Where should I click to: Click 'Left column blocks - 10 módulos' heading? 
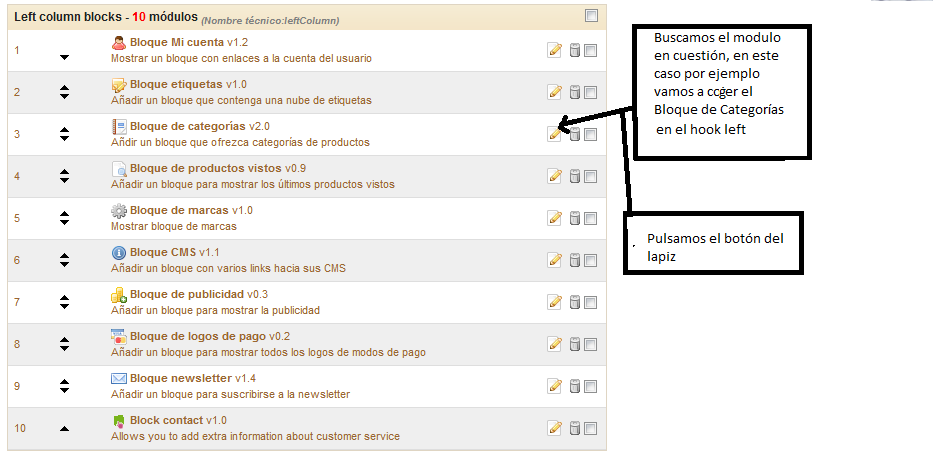(106, 17)
